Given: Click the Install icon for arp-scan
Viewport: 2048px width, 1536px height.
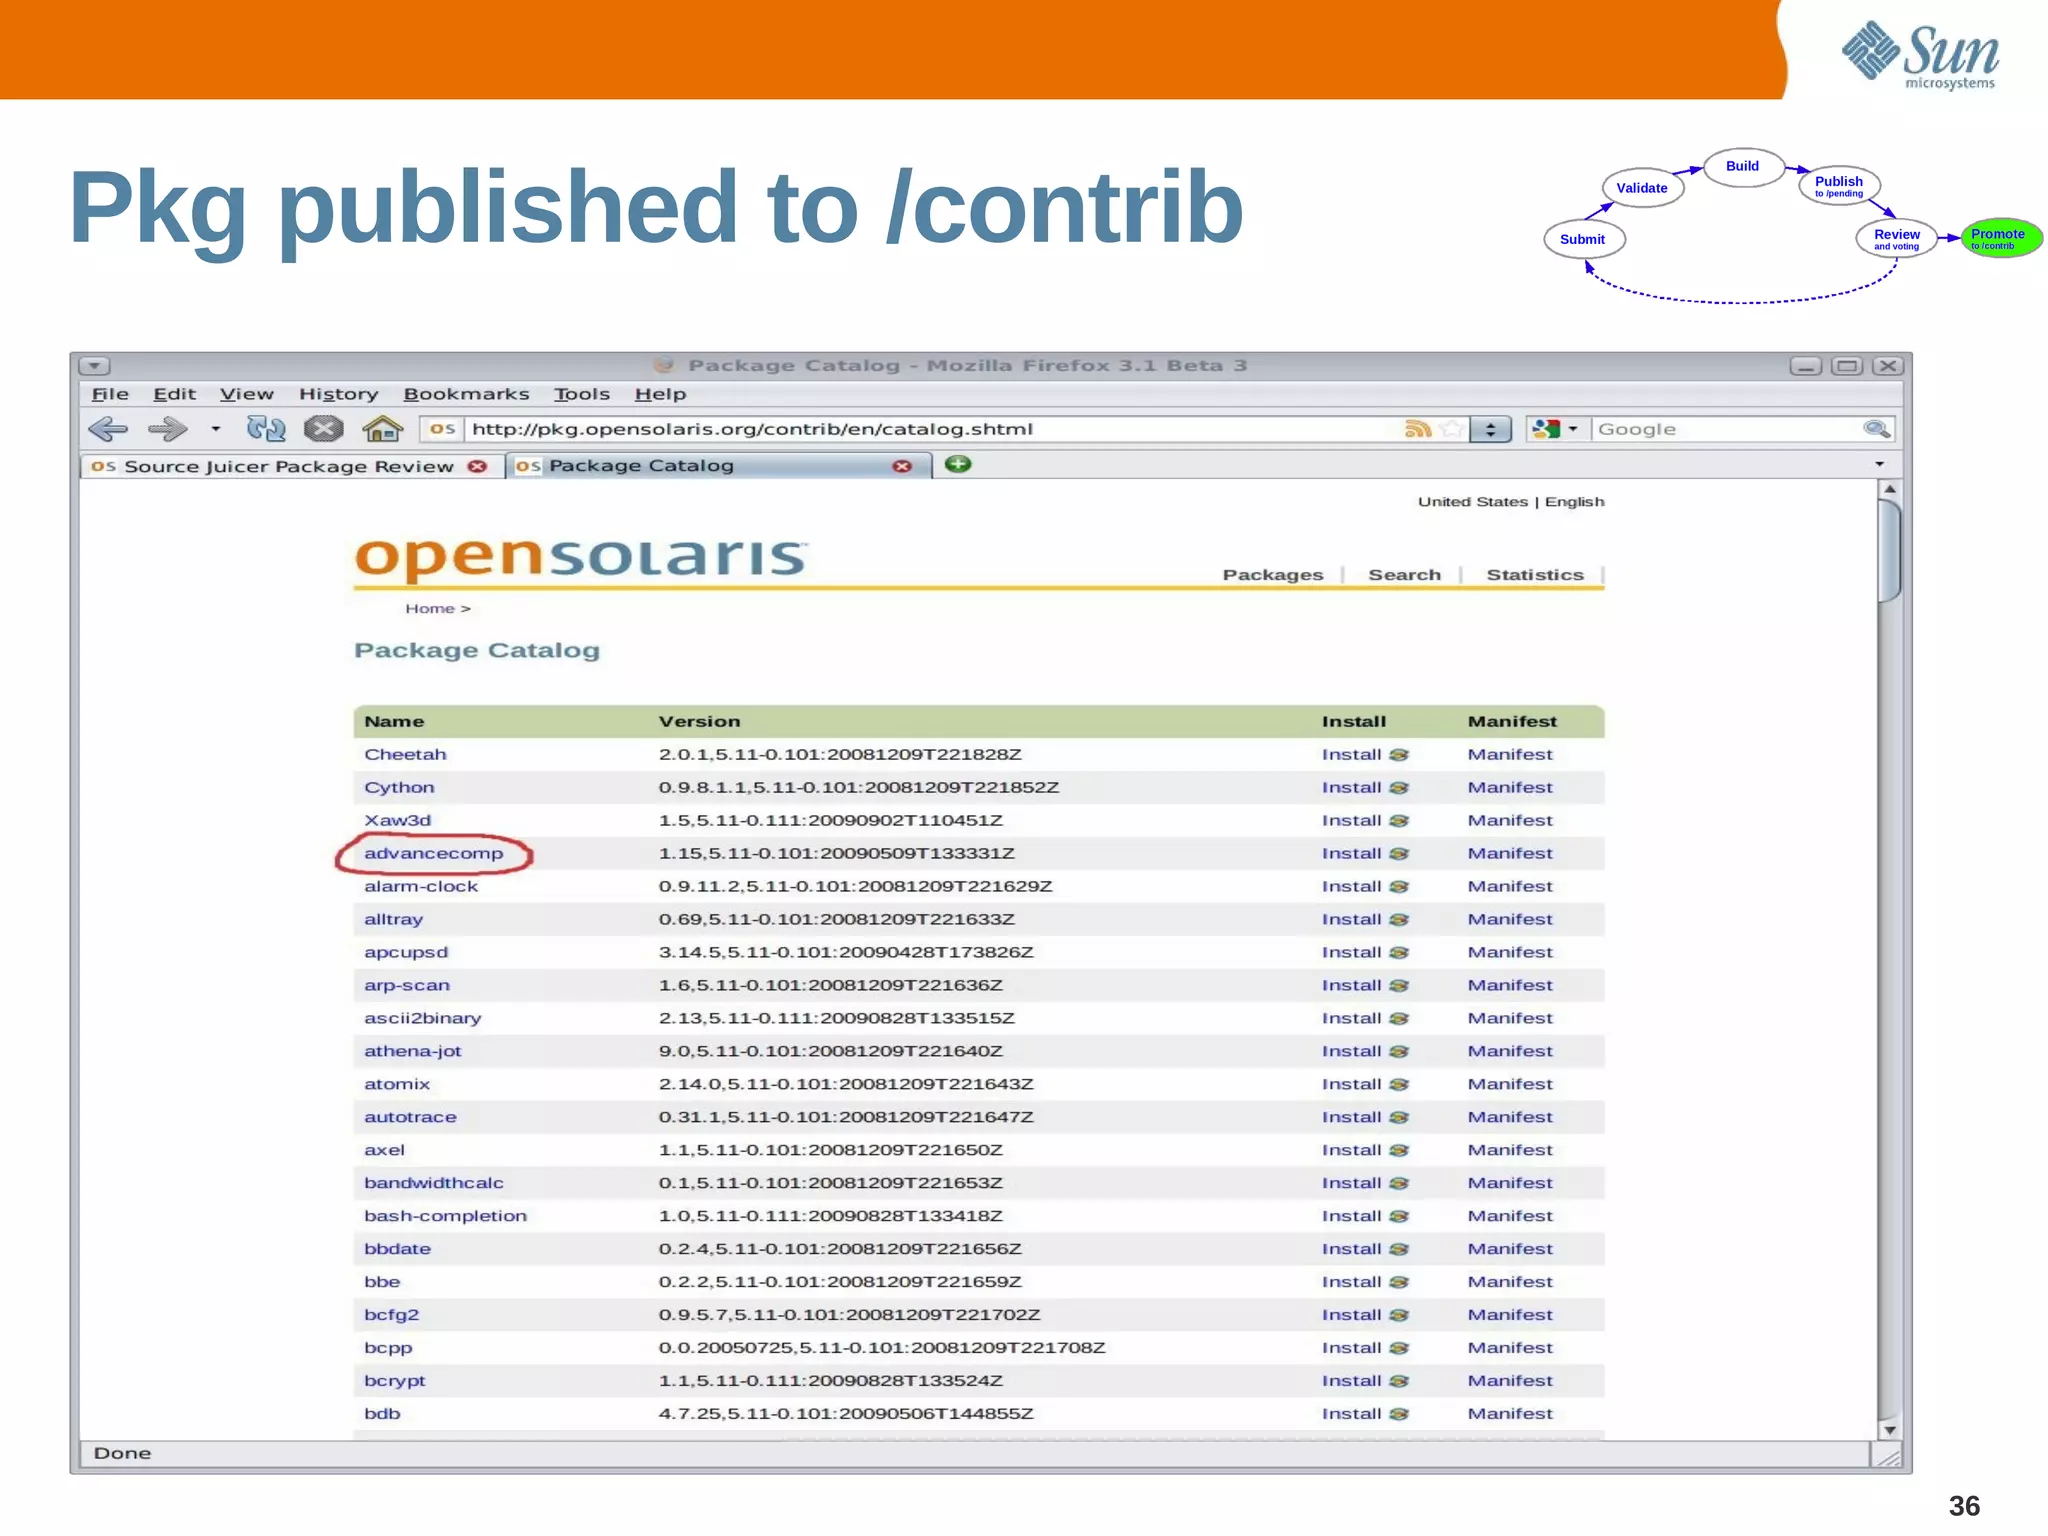Looking at the screenshot, I should point(1399,986).
